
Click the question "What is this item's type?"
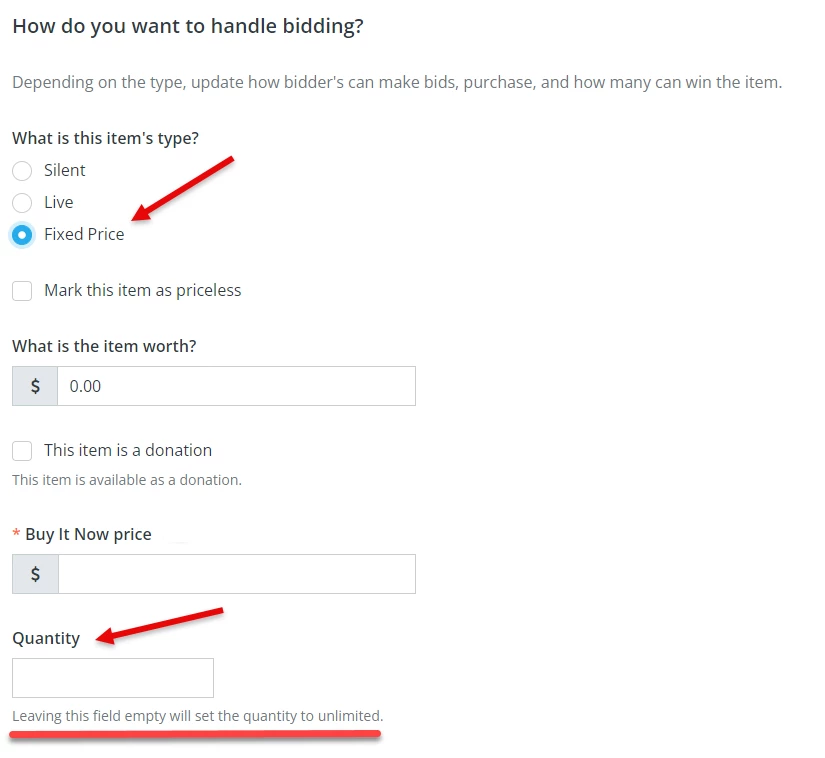pyautogui.click(x=105, y=138)
